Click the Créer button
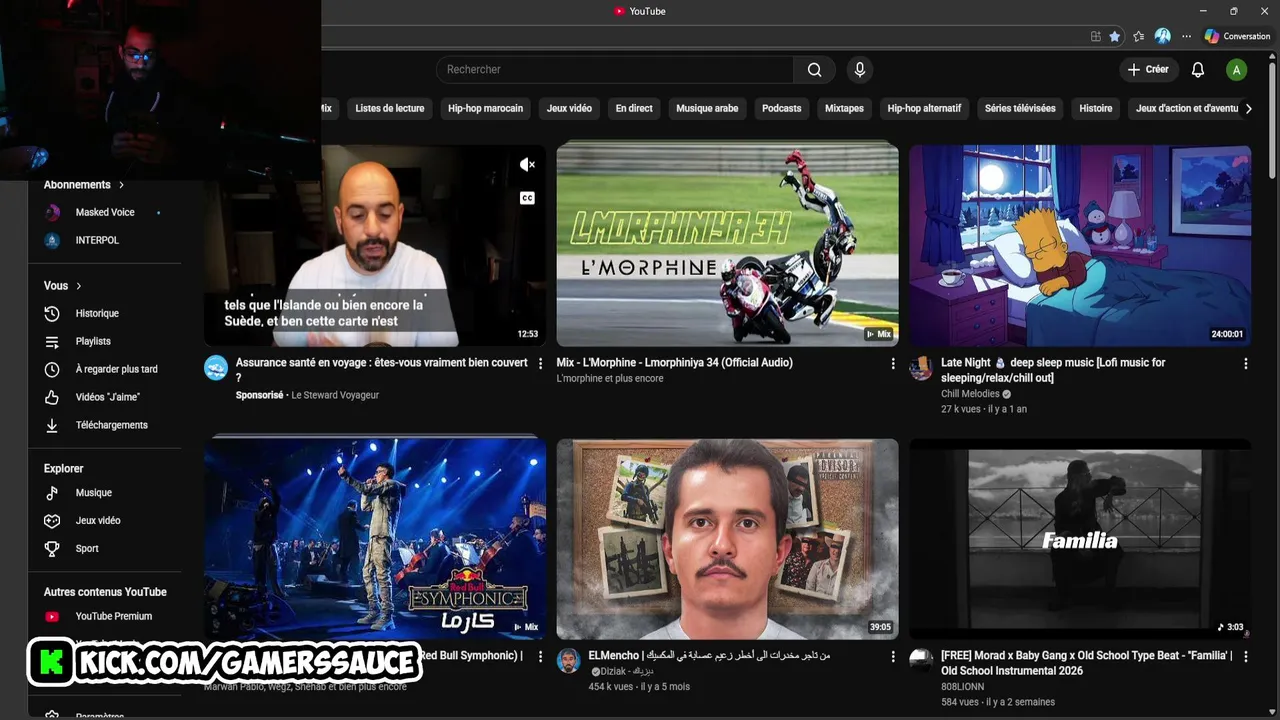This screenshot has width=1280, height=720. click(x=1147, y=70)
